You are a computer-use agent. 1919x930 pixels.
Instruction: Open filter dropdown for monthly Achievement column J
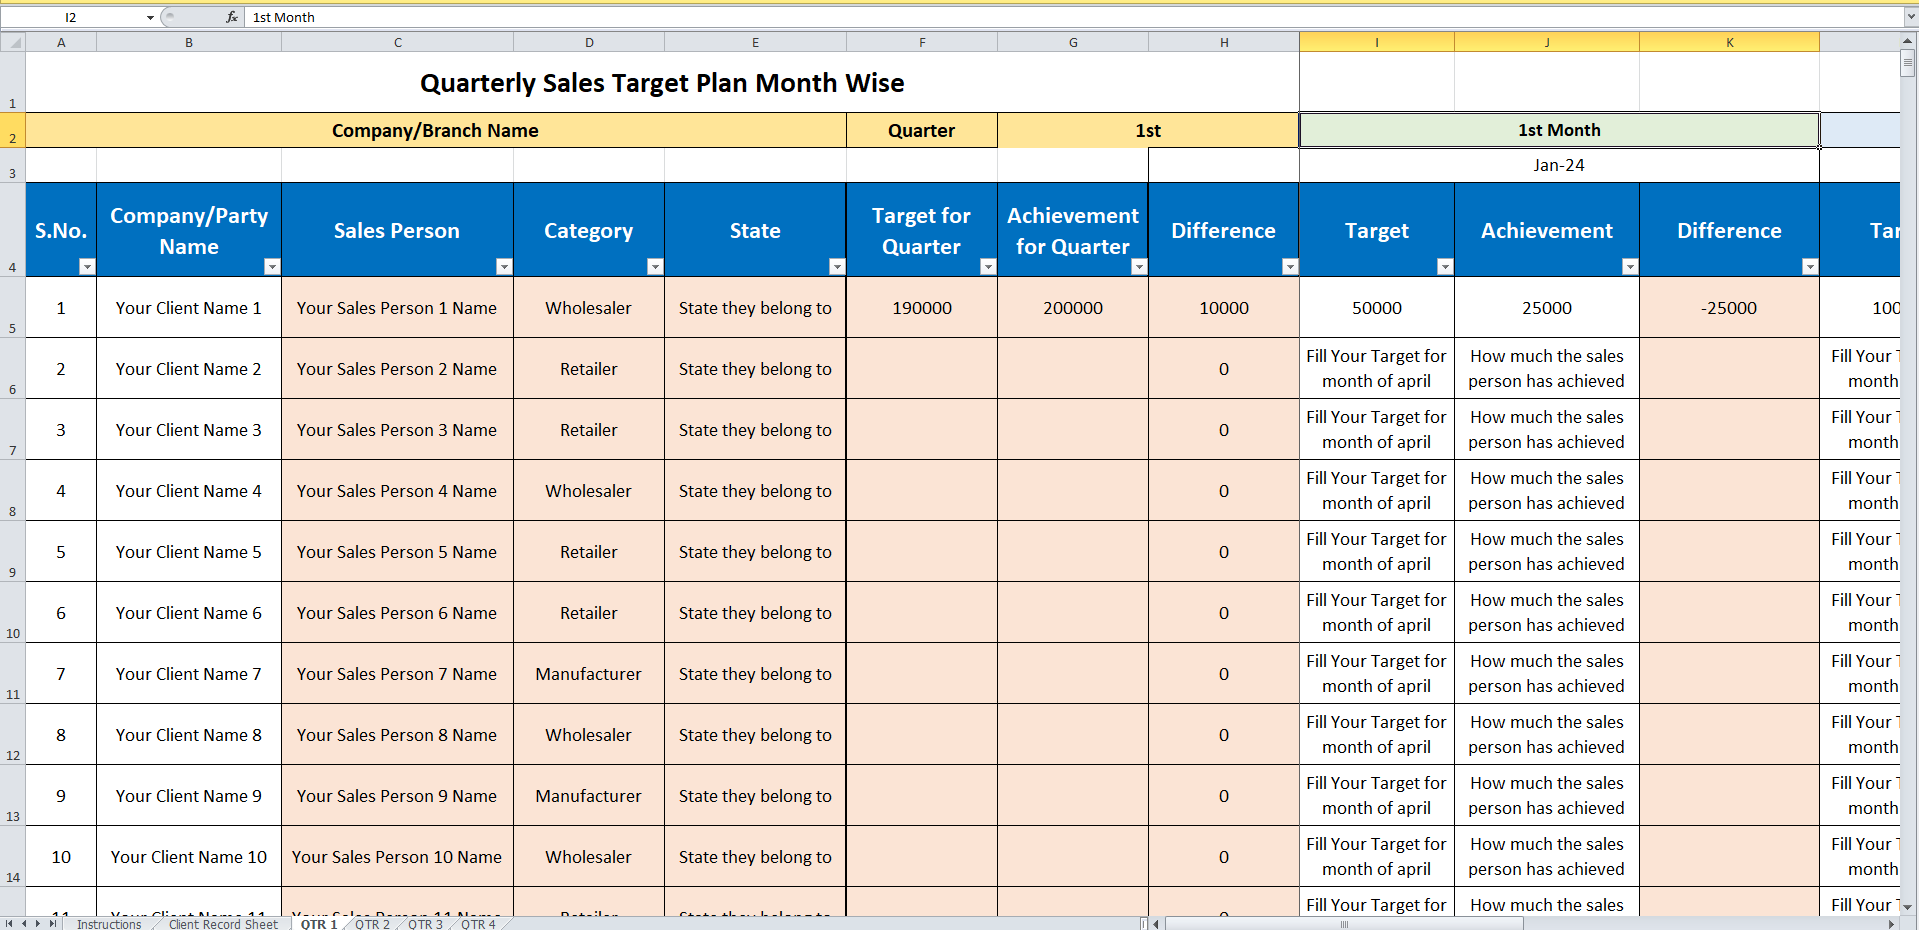1630,266
